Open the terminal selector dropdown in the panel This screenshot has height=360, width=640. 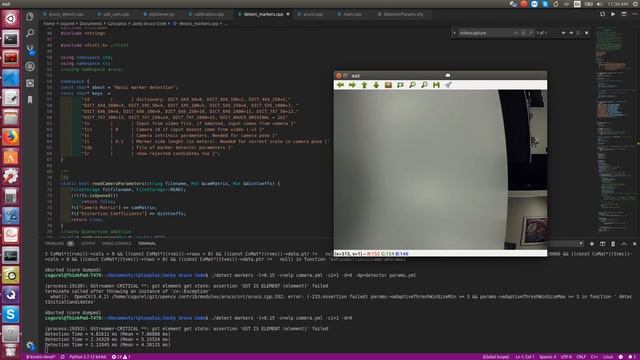[x=565, y=244]
